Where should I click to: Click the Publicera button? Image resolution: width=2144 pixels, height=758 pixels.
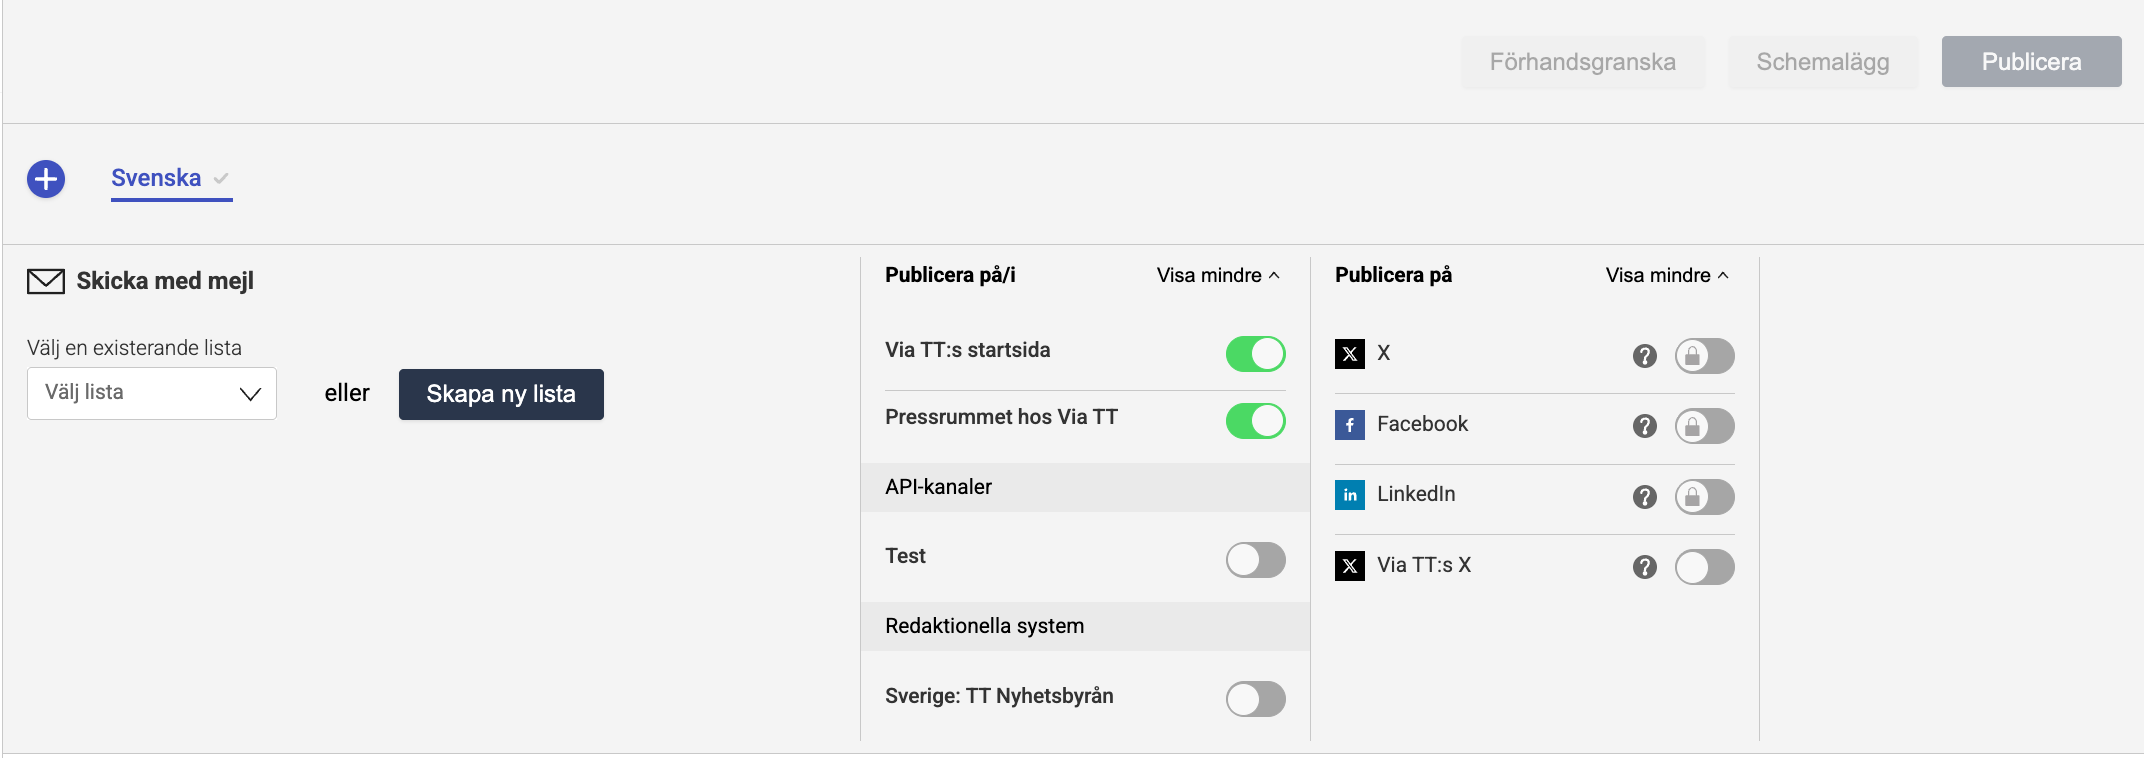pyautogui.click(x=2031, y=62)
